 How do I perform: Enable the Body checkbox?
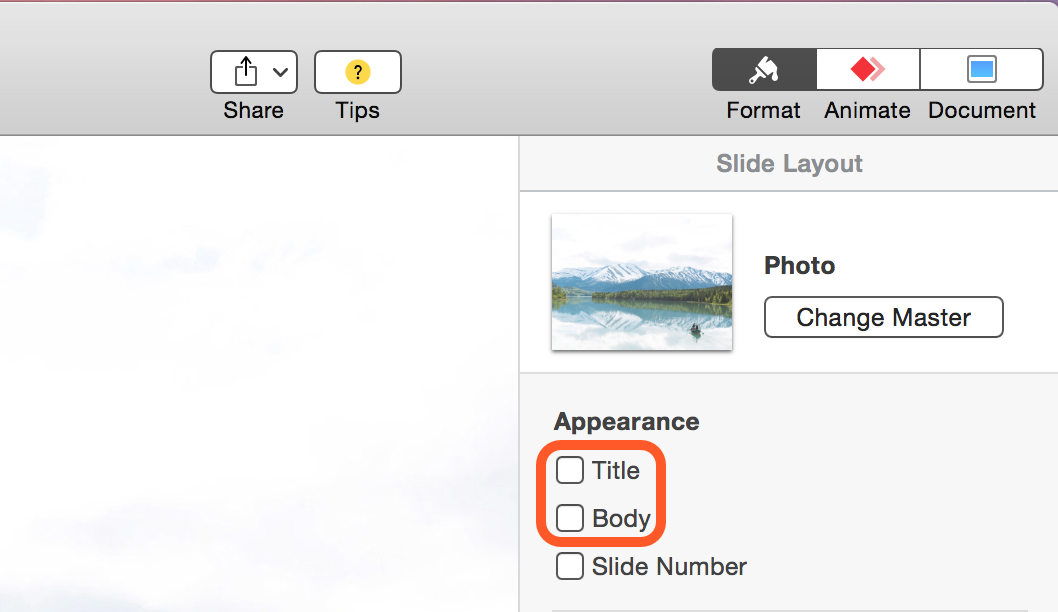pyautogui.click(x=570, y=518)
